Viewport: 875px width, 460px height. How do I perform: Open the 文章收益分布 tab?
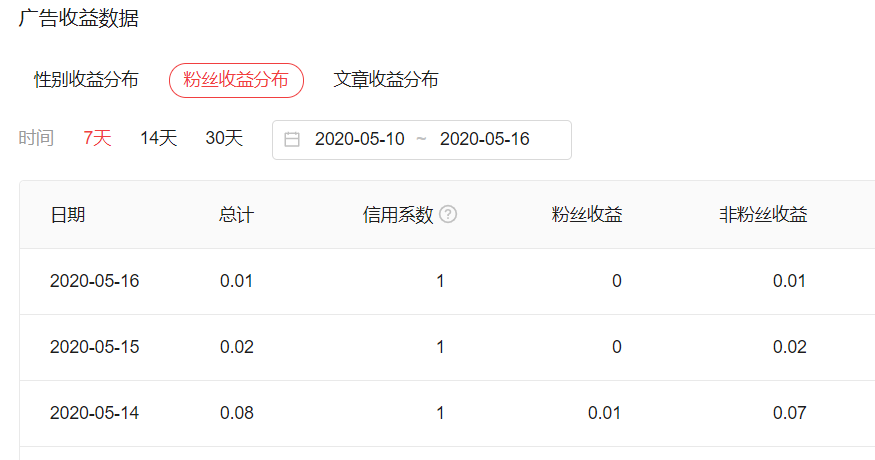coord(385,80)
